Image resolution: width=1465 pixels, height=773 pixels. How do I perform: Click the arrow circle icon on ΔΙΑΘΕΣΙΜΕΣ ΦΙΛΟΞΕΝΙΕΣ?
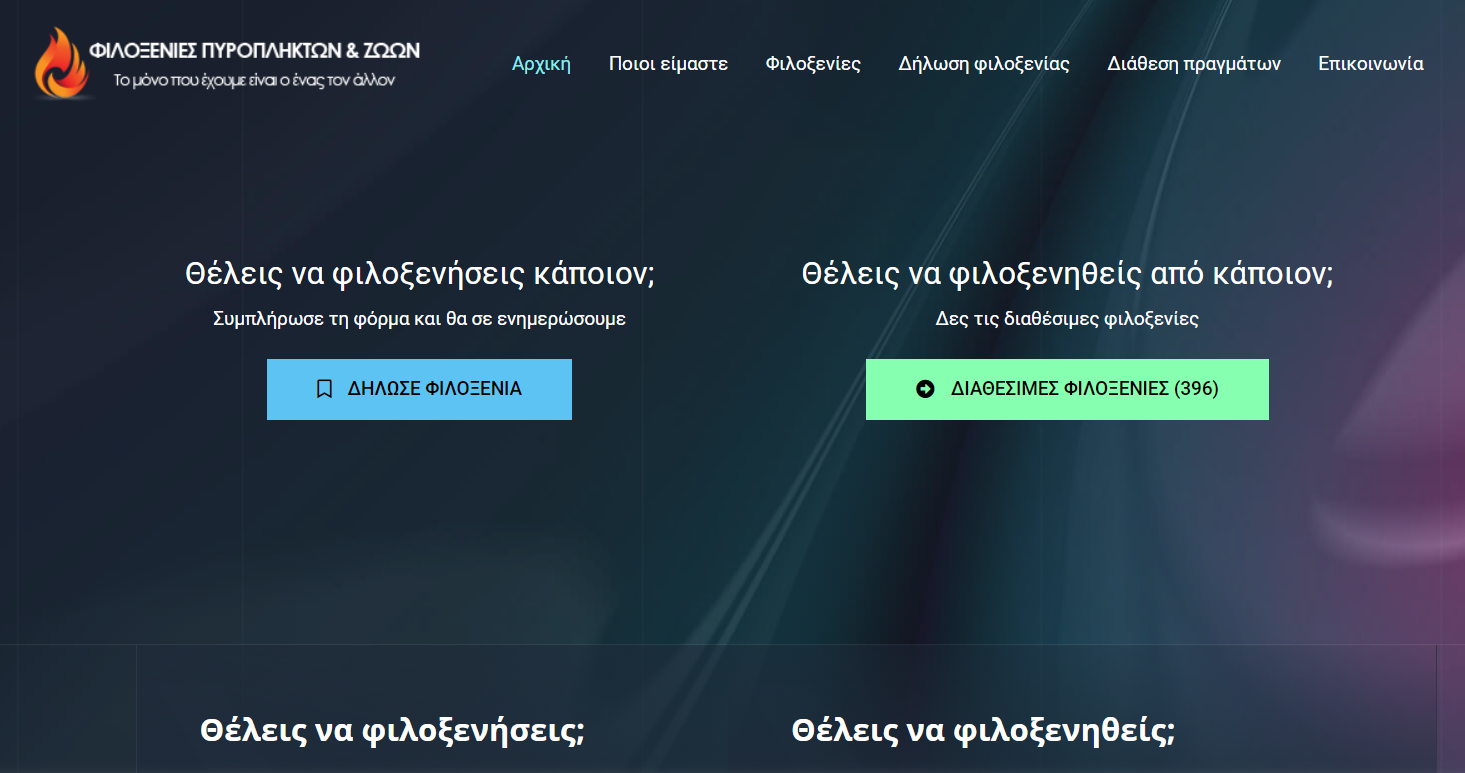pyautogui.click(x=925, y=389)
